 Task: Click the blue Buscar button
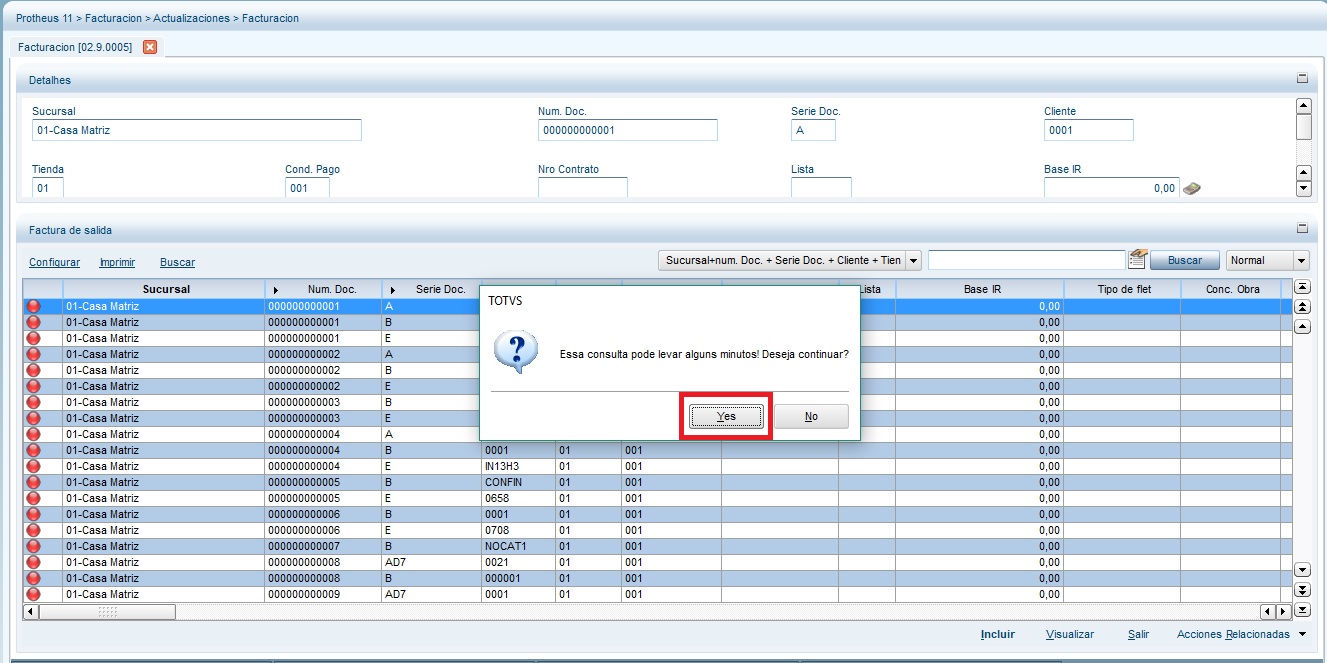1185,260
